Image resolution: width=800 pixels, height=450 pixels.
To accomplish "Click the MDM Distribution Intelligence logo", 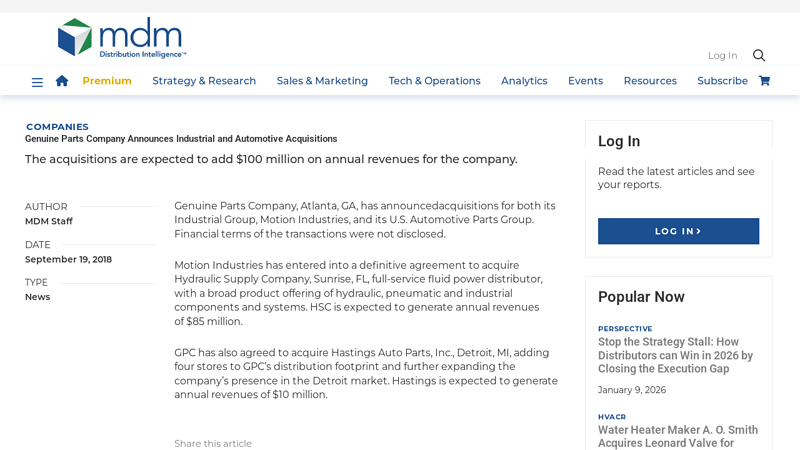I will [122, 38].
